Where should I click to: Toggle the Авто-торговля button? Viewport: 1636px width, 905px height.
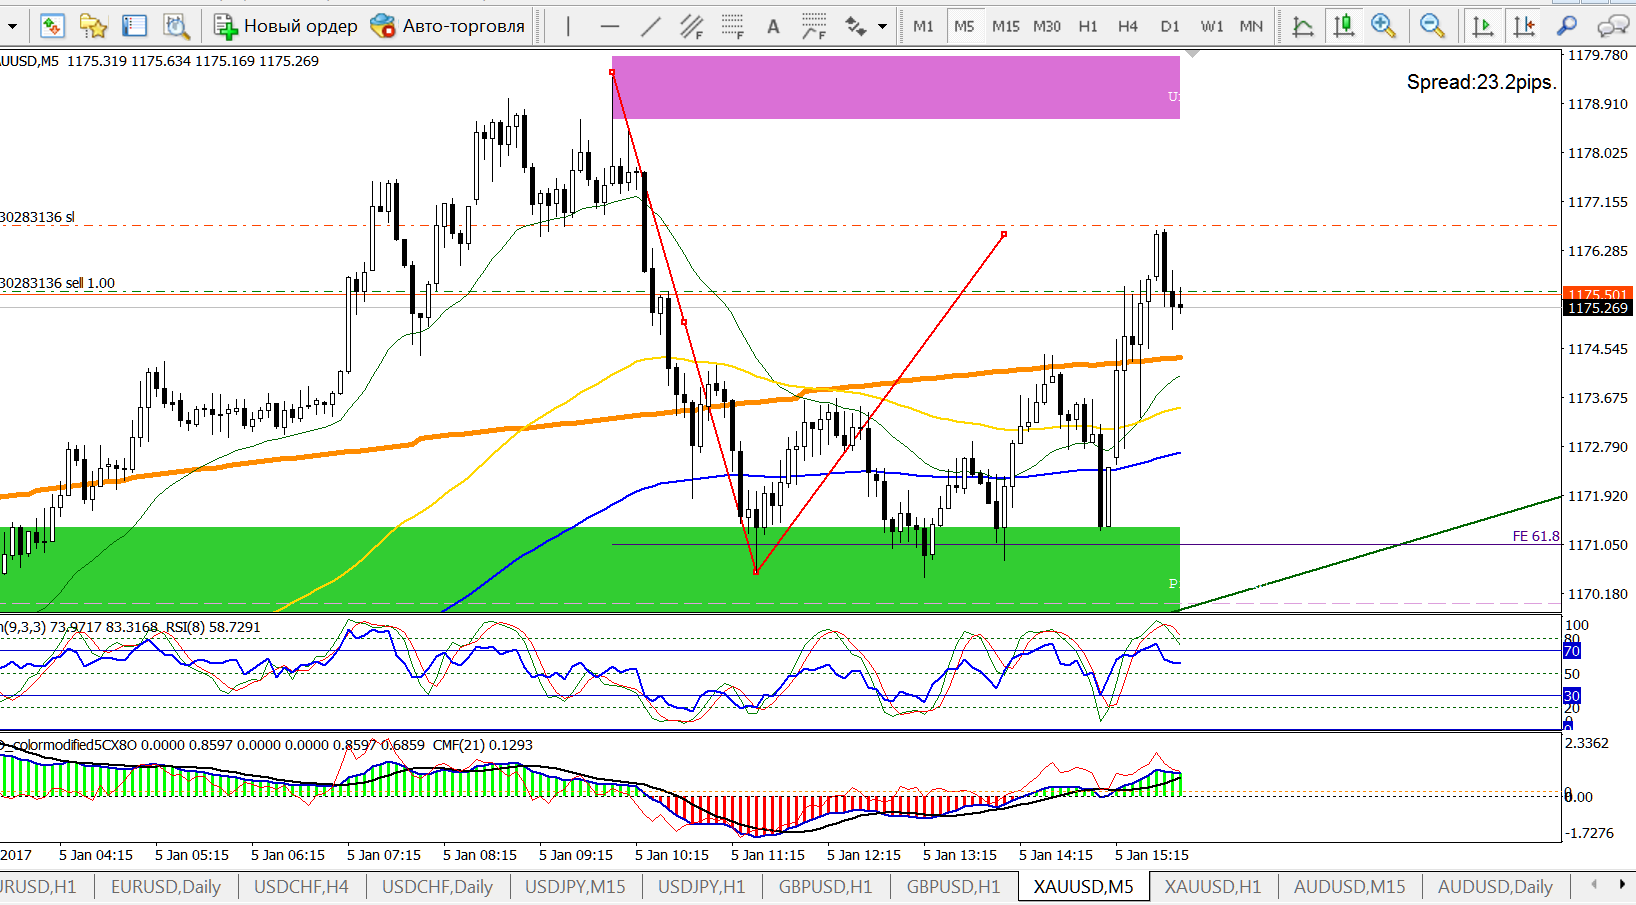point(447,26)
